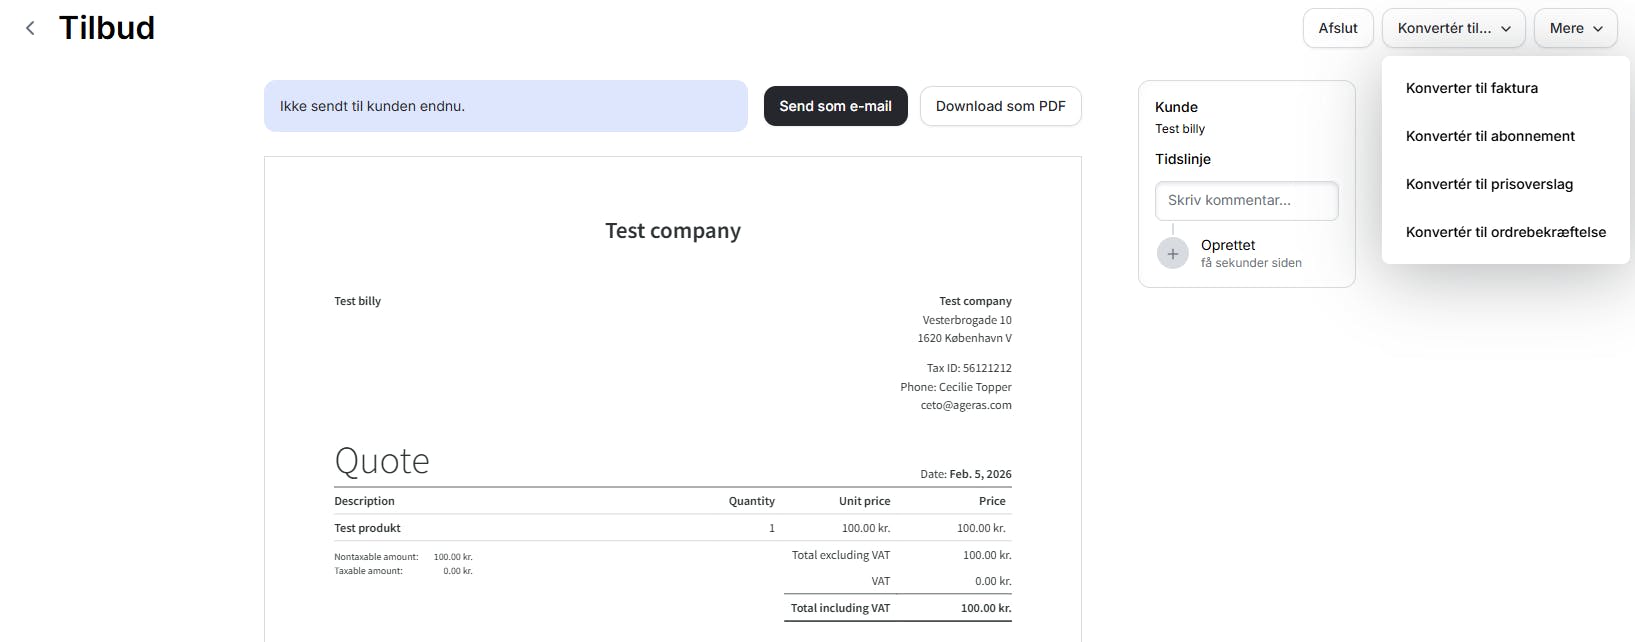Click the plus icon in the timeline
Screen dimensions: 1635x642
[1172, 254]
